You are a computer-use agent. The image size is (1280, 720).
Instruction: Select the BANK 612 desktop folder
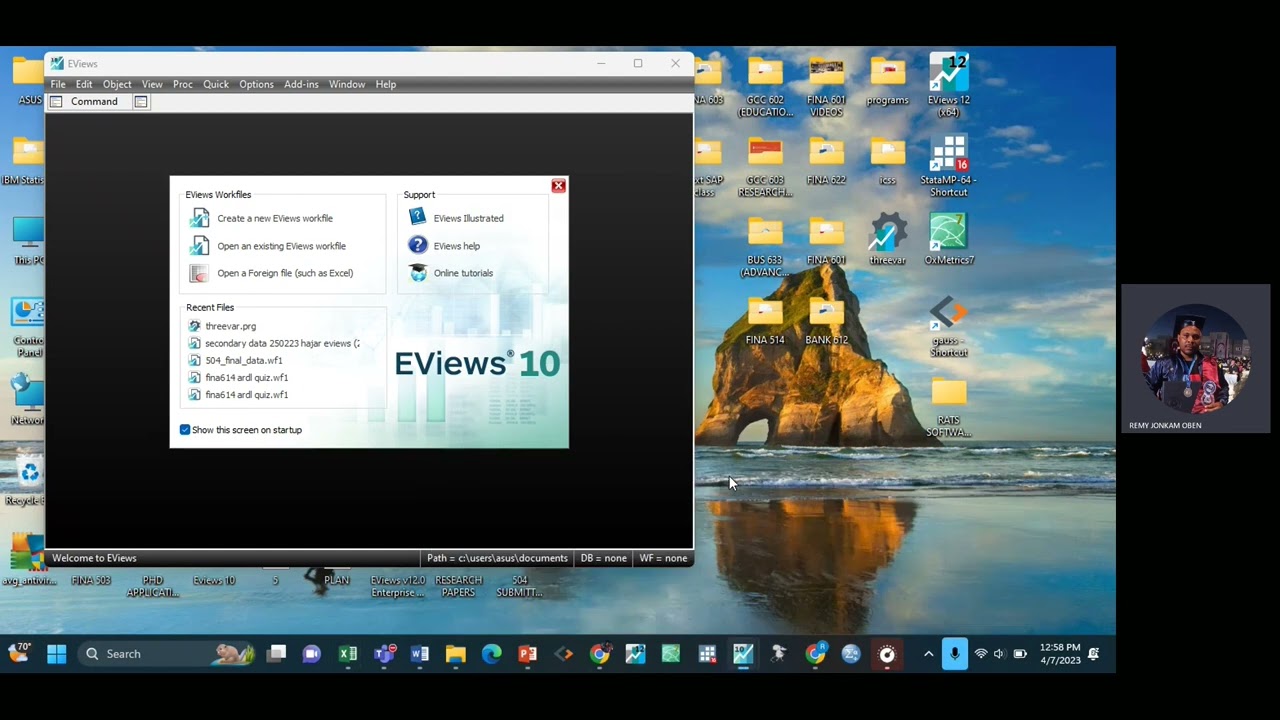point(826,322)
